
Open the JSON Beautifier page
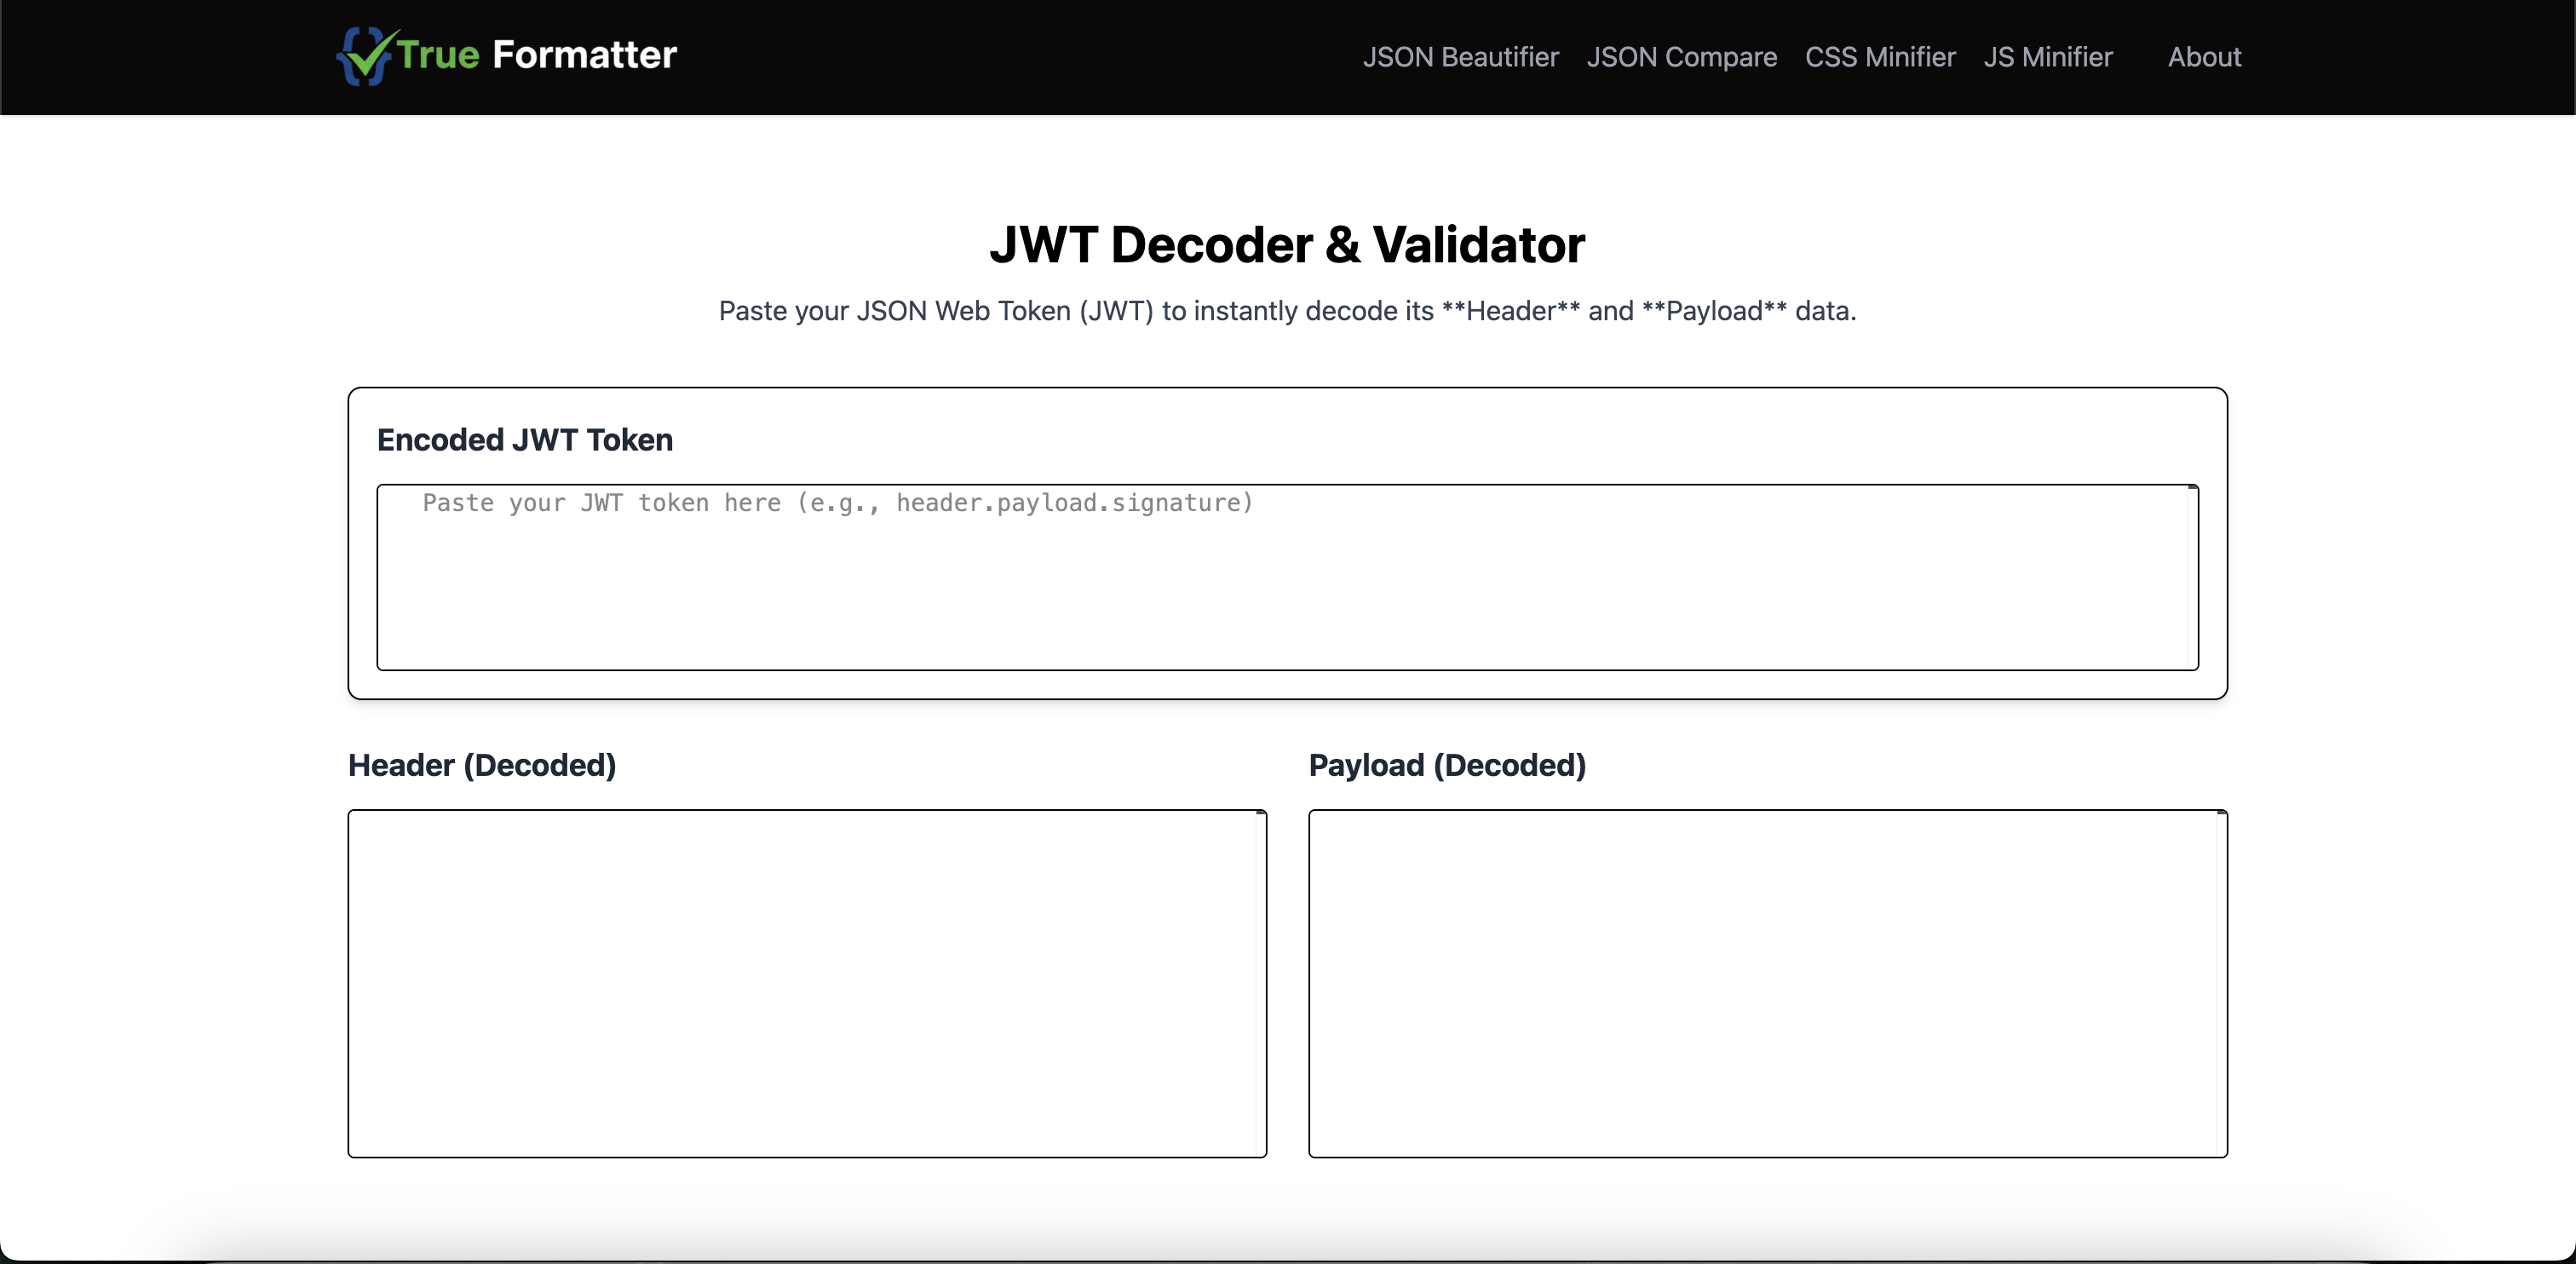pos(1460,57)
